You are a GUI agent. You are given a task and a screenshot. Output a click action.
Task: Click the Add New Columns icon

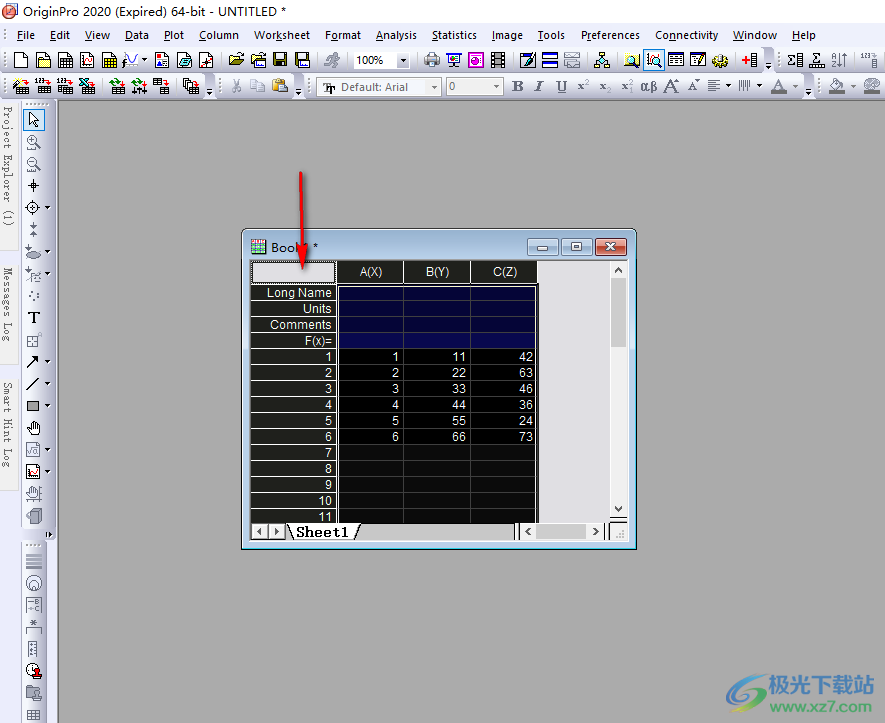[750, 60]
